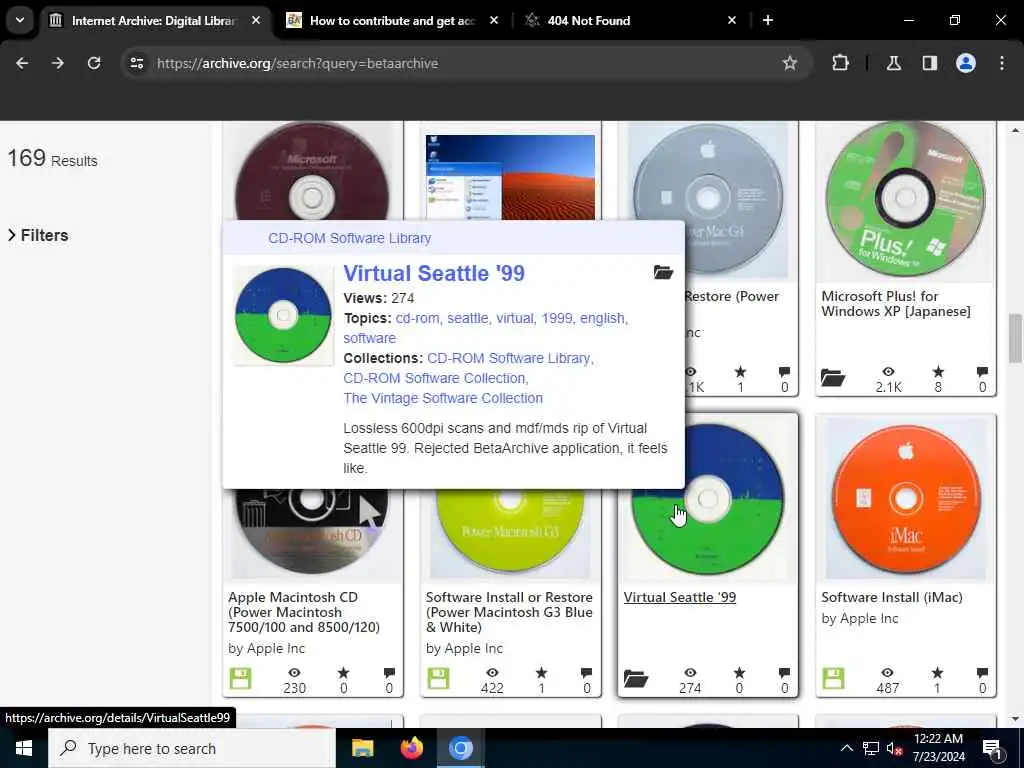Open the browser extensions puzzle icon
Screen dimensions: 1024x768
coord(840,63)
